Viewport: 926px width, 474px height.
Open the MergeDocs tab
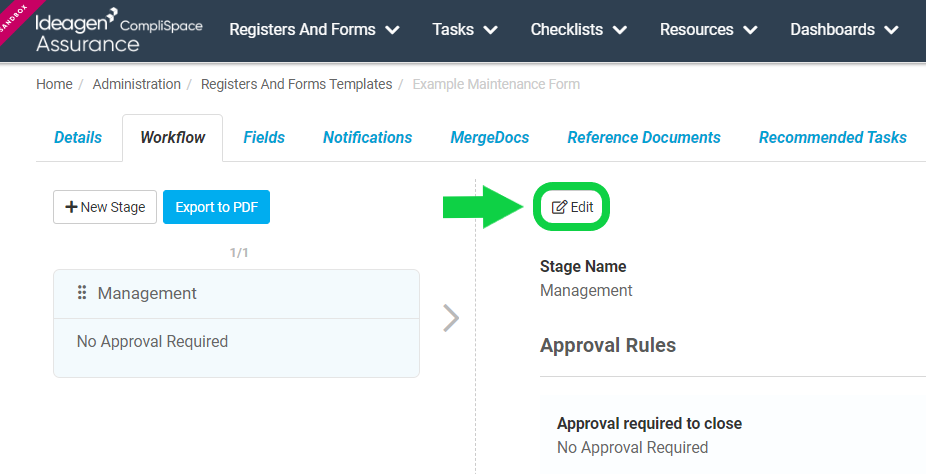coord(490,138)
